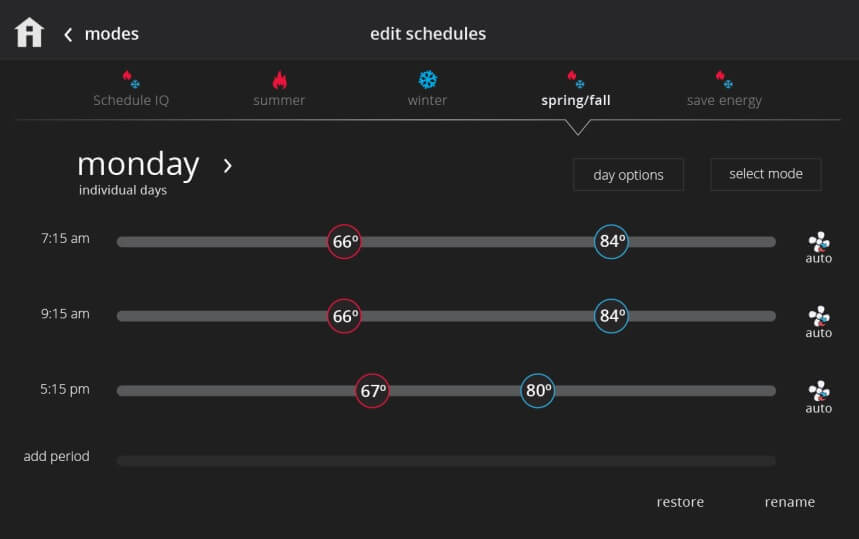Switch to the spring/fall schedule tab
This screenshot has width=859, height=539.
click(576, 100)
